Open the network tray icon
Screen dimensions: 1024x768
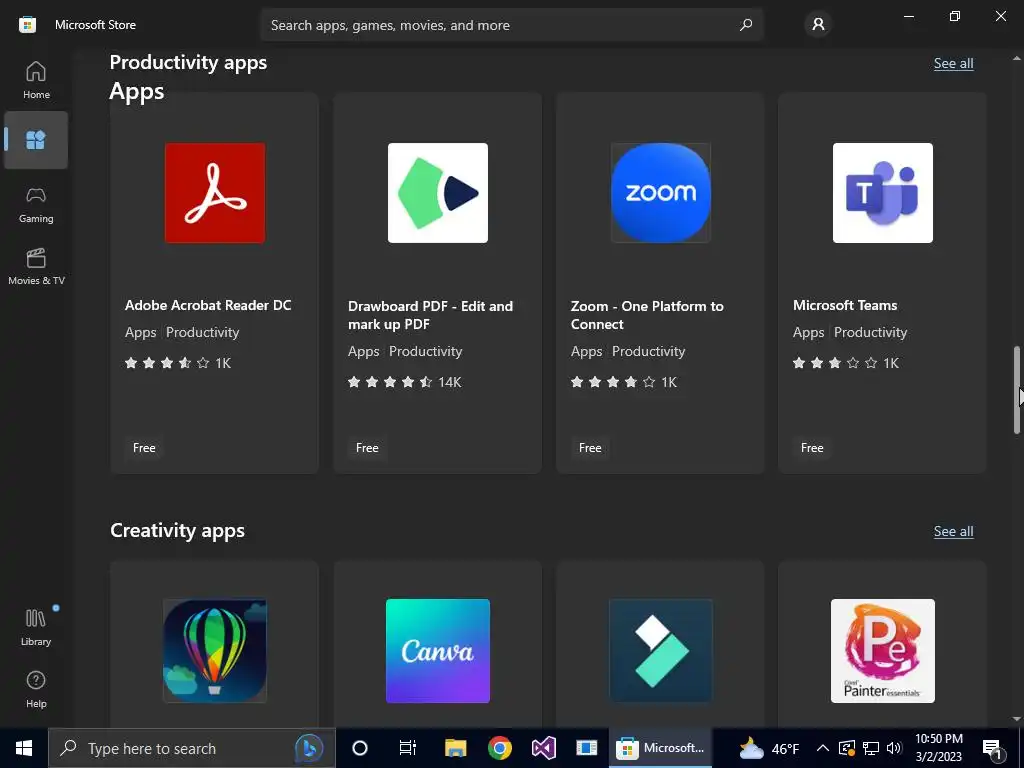click(x=871, y=748)
